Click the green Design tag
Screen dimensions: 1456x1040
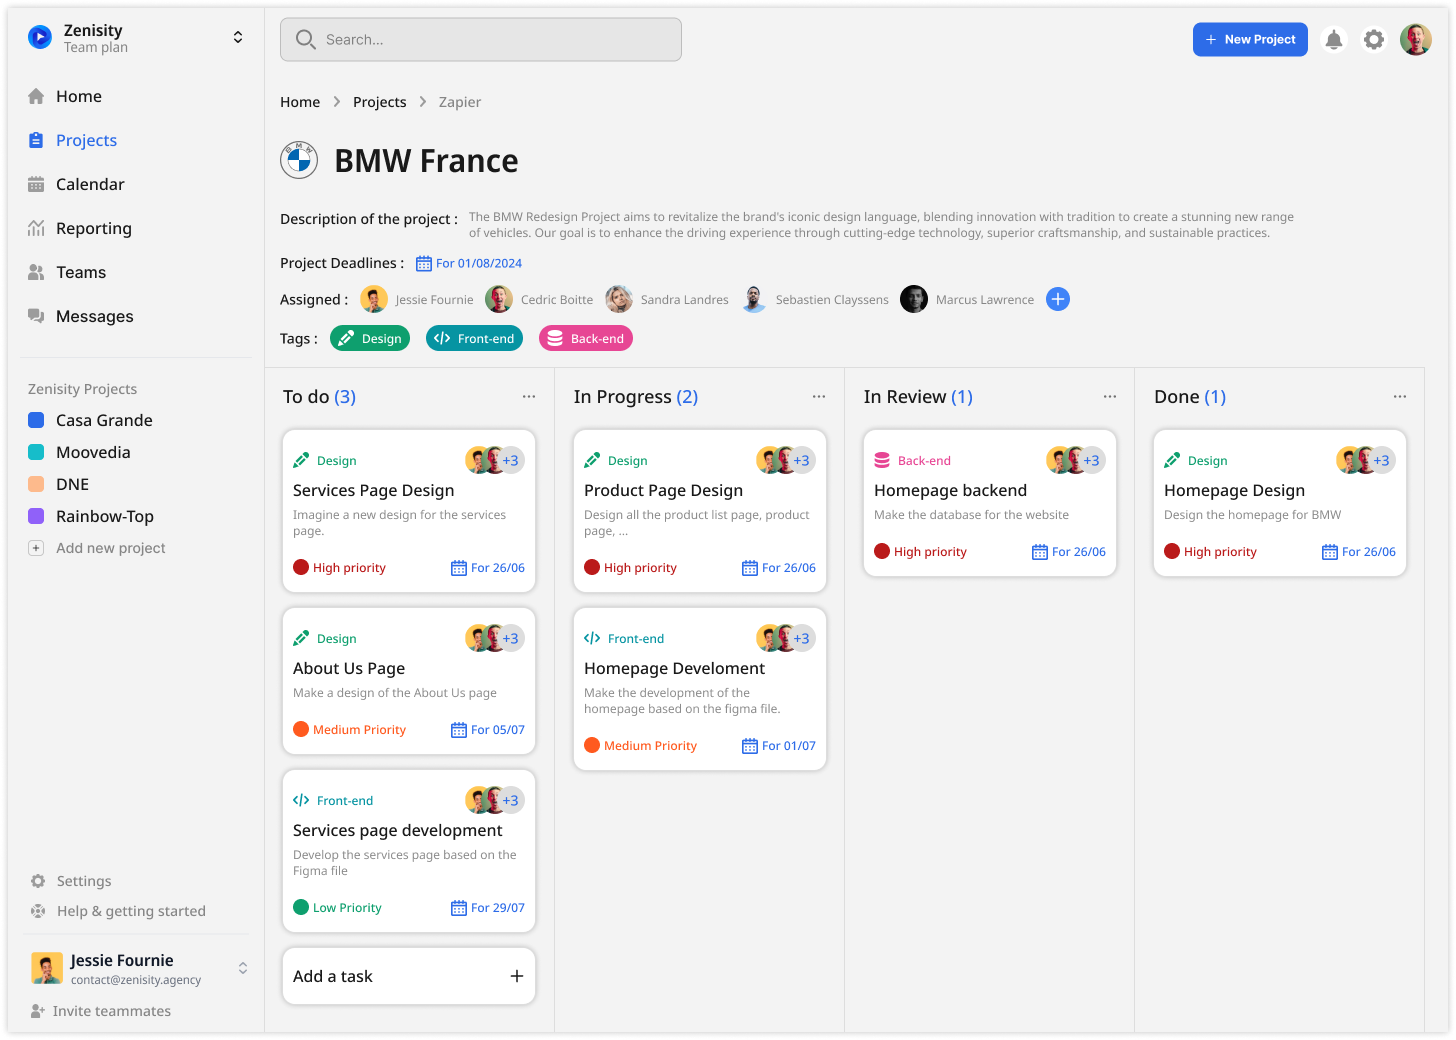pyautogui.click(x=370, y=339)
